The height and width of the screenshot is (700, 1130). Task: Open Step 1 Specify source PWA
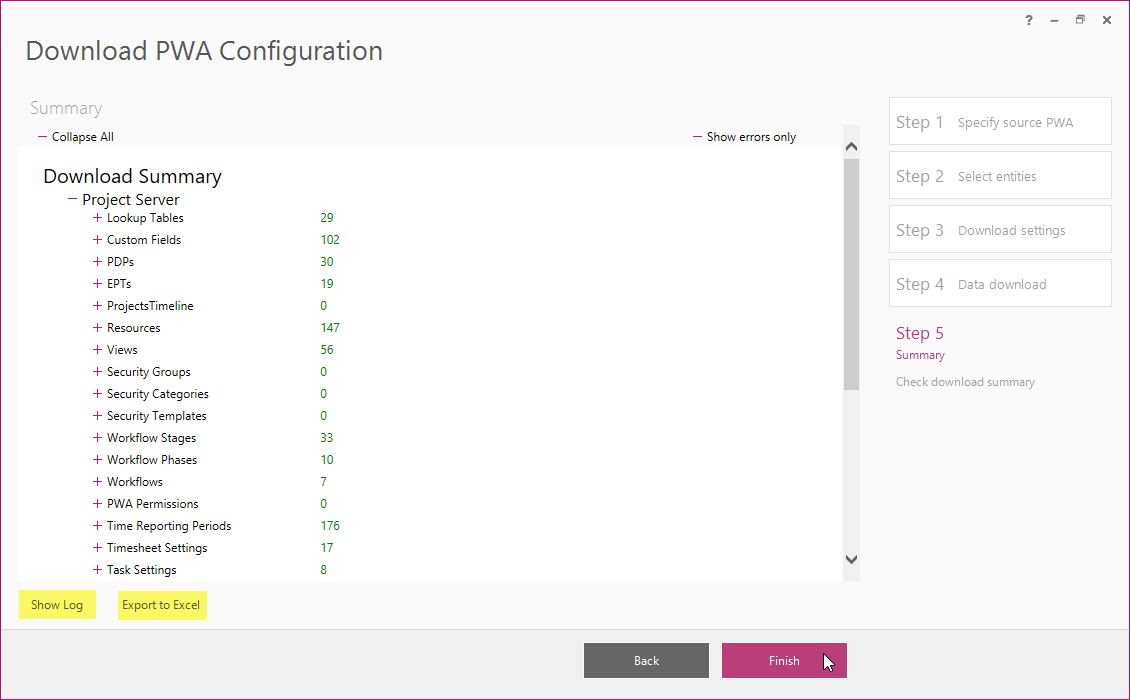click(x=1000, y=121)
